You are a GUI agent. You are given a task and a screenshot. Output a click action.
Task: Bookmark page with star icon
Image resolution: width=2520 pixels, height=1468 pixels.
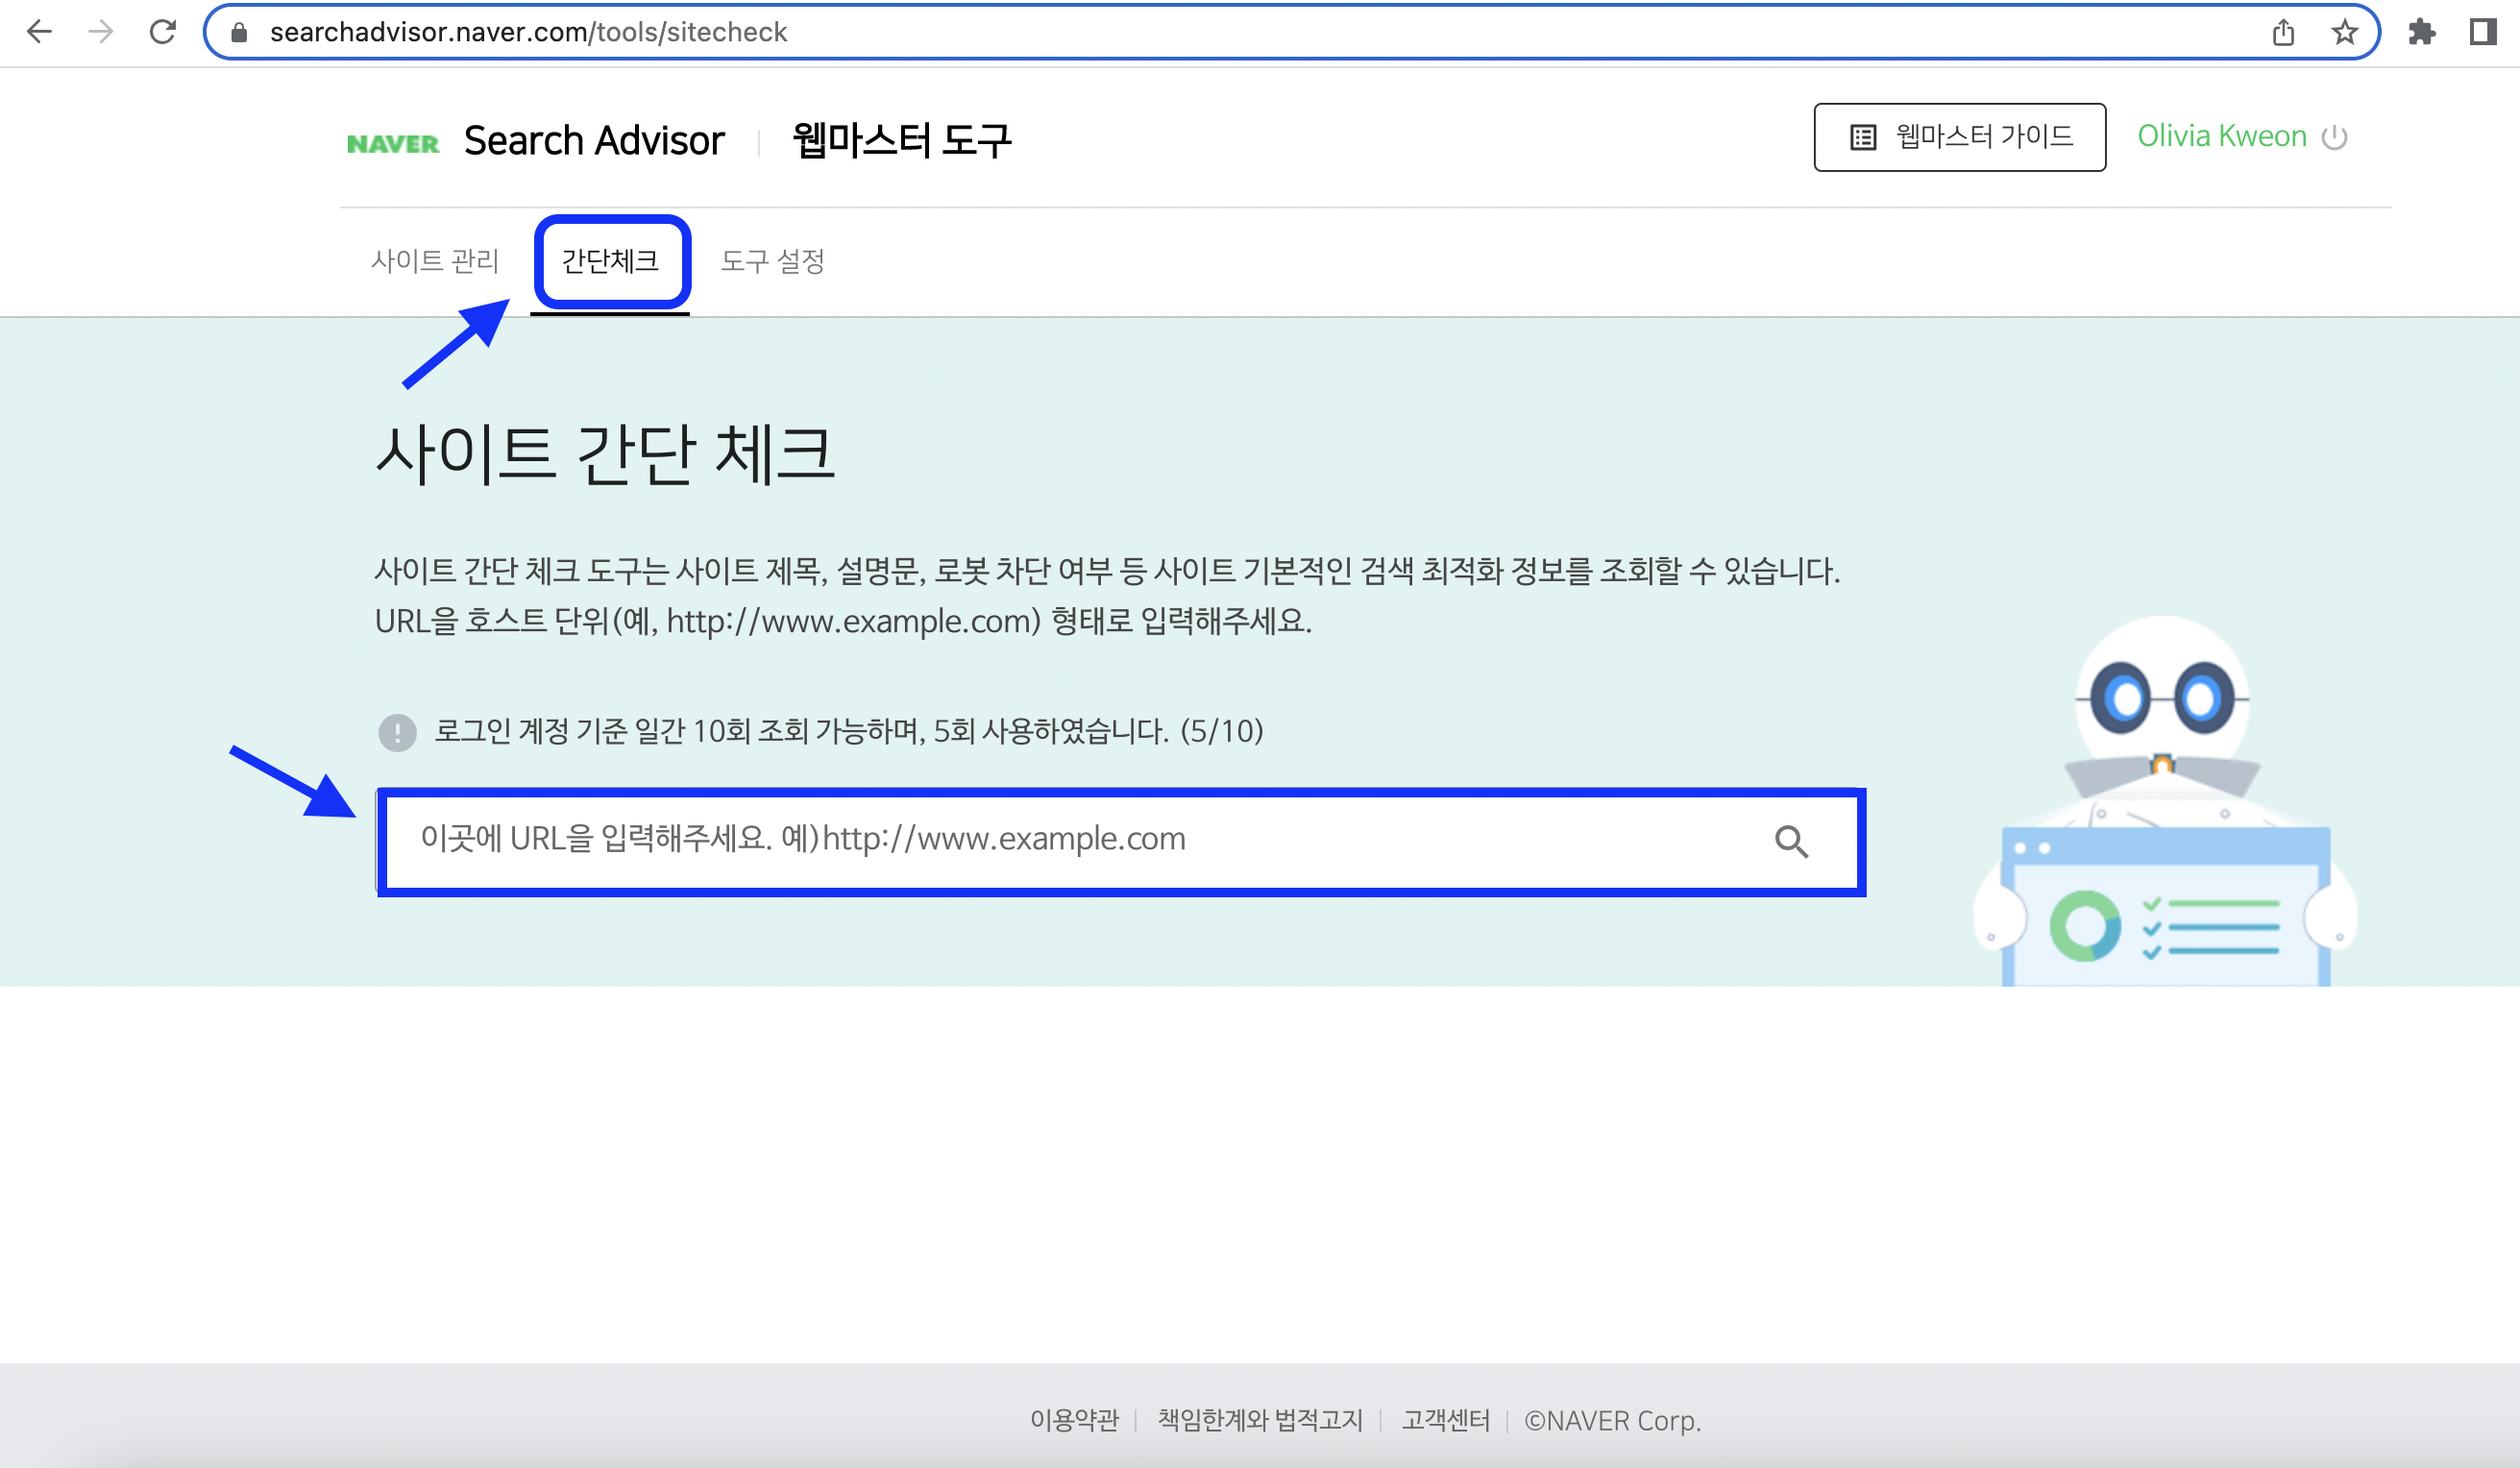2345,33
